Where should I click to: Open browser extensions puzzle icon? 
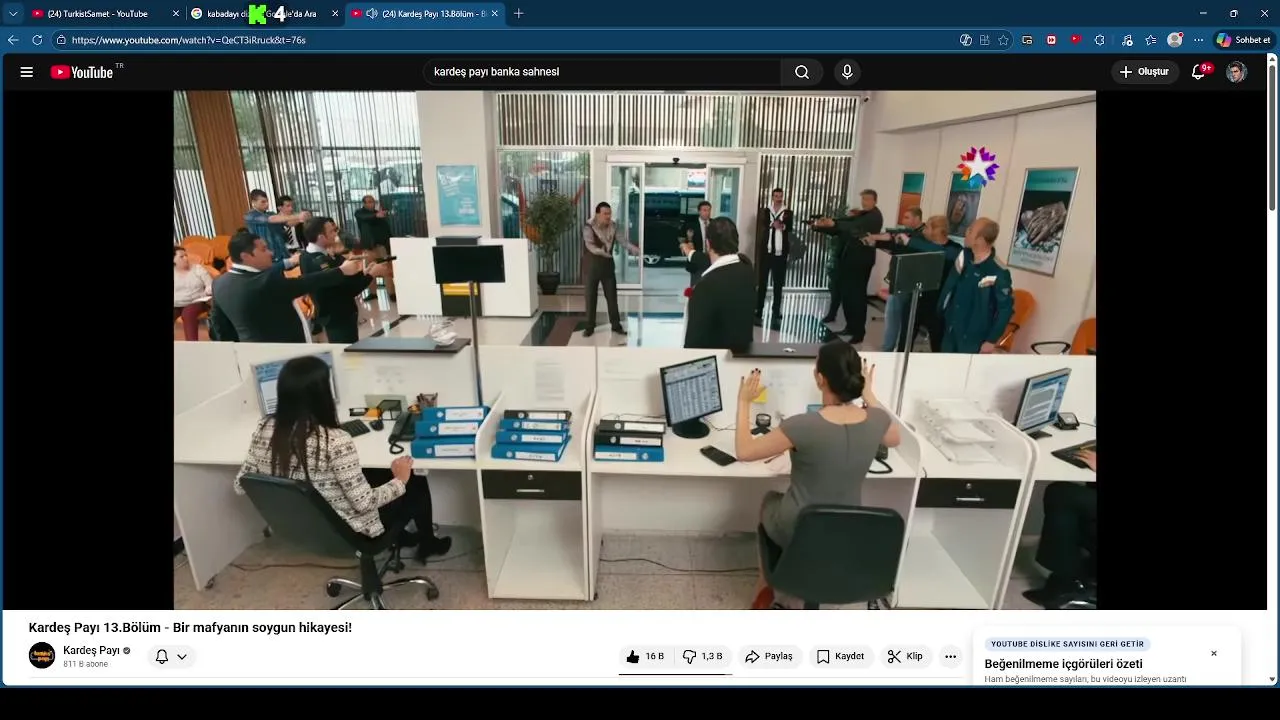[1100, 40]
